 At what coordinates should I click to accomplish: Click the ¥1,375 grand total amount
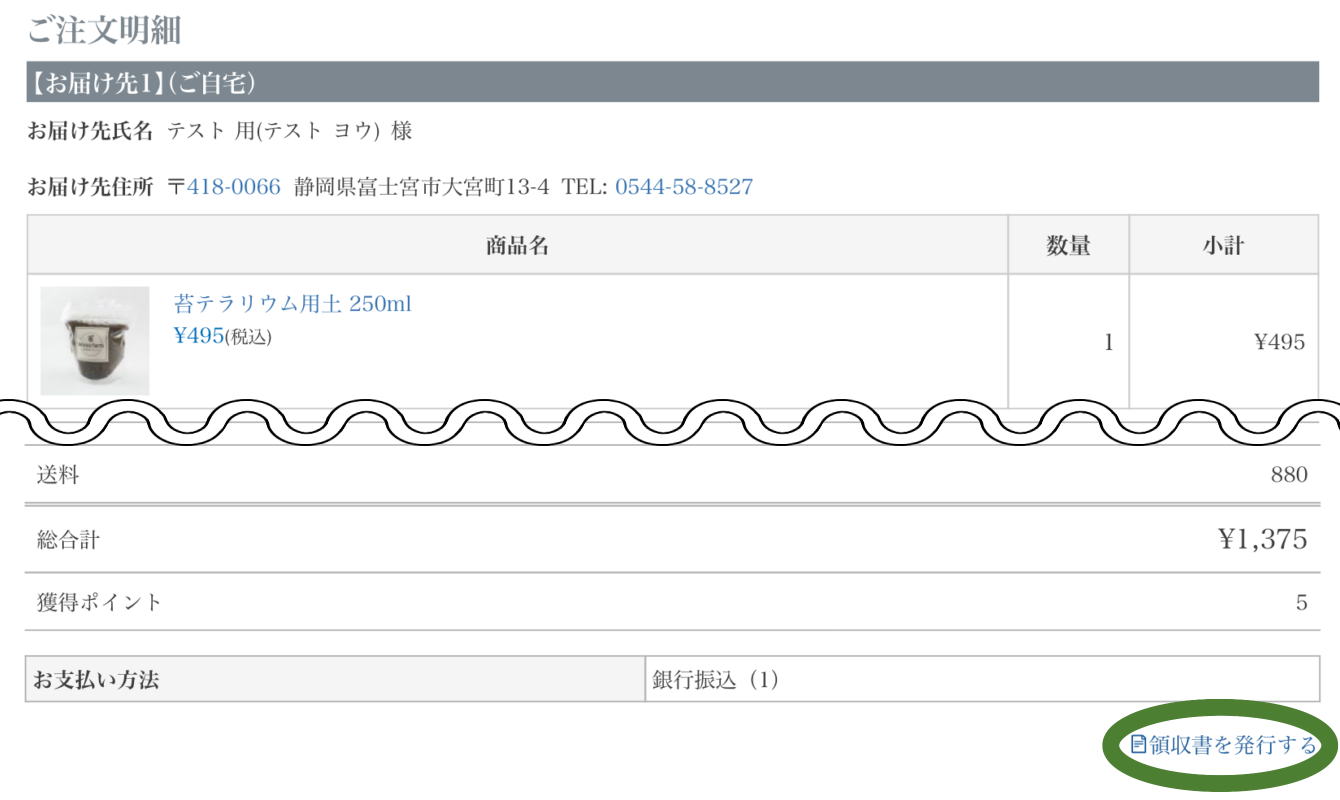click(1262, 540)
